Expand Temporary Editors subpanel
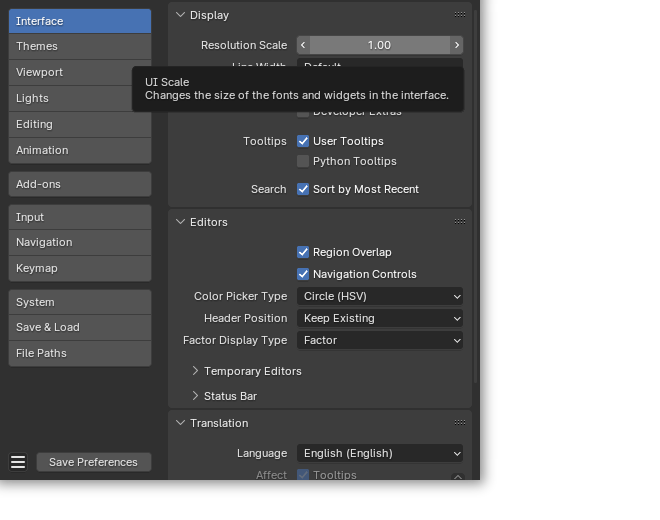The height and width of the screenshot is (520, 660). [x=195, y=371]
